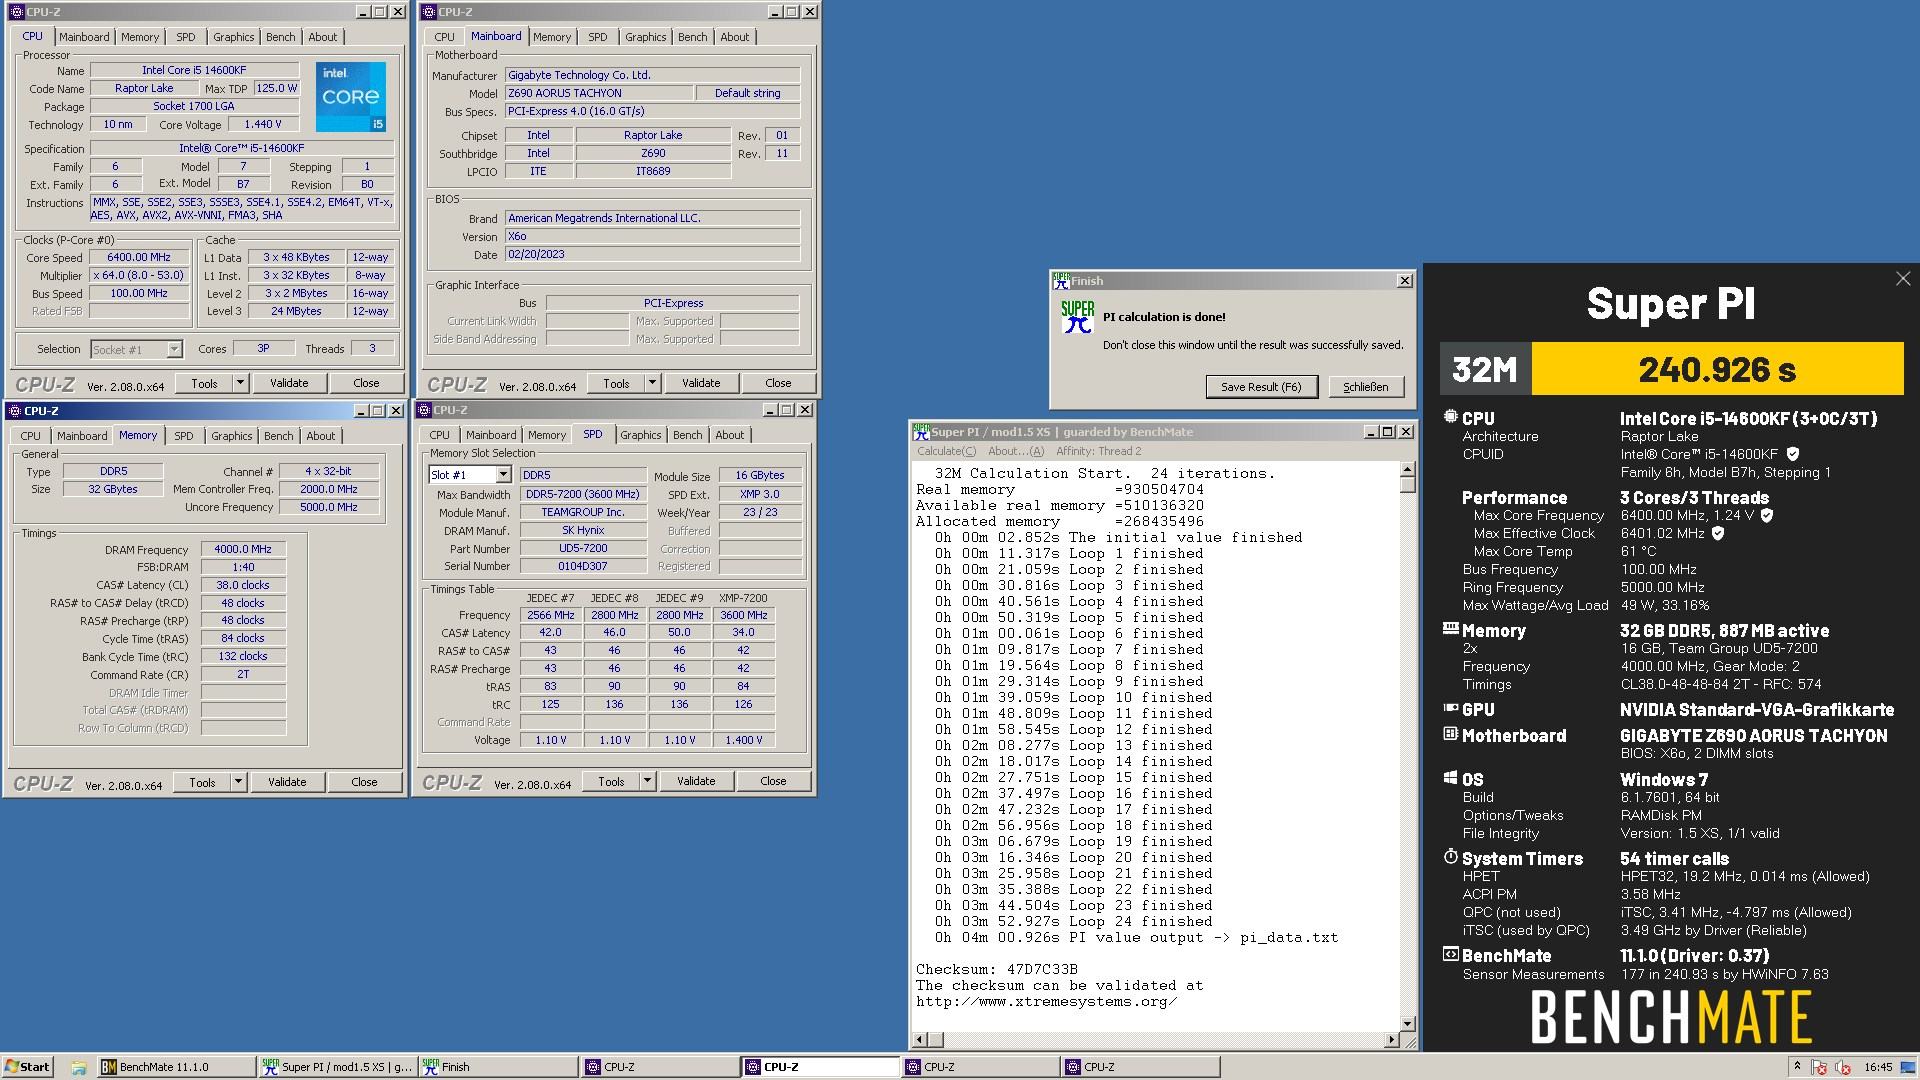This screenshot has height=1080, width=1920.
Task: Open the Windows Start button
Action: [27, 1067]
